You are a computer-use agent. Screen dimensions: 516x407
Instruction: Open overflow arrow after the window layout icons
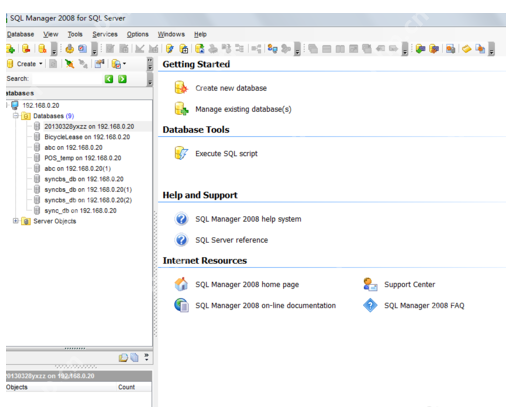405,49
